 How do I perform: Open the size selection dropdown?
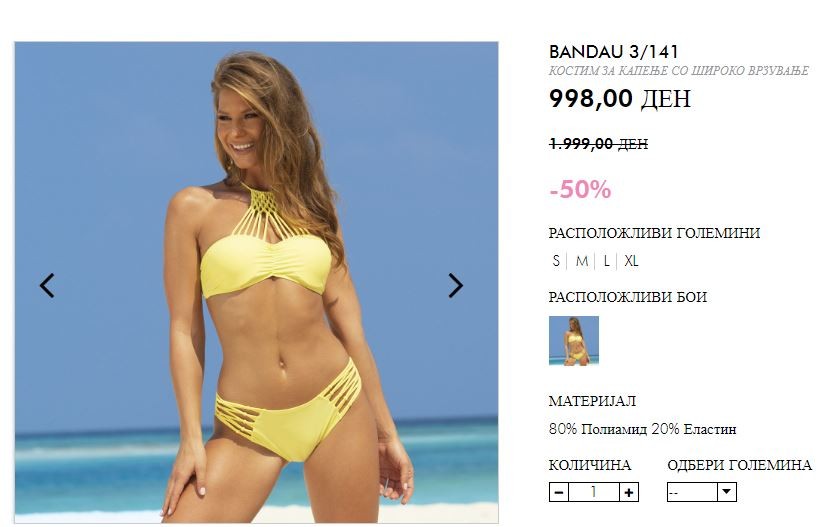(701, 493)
